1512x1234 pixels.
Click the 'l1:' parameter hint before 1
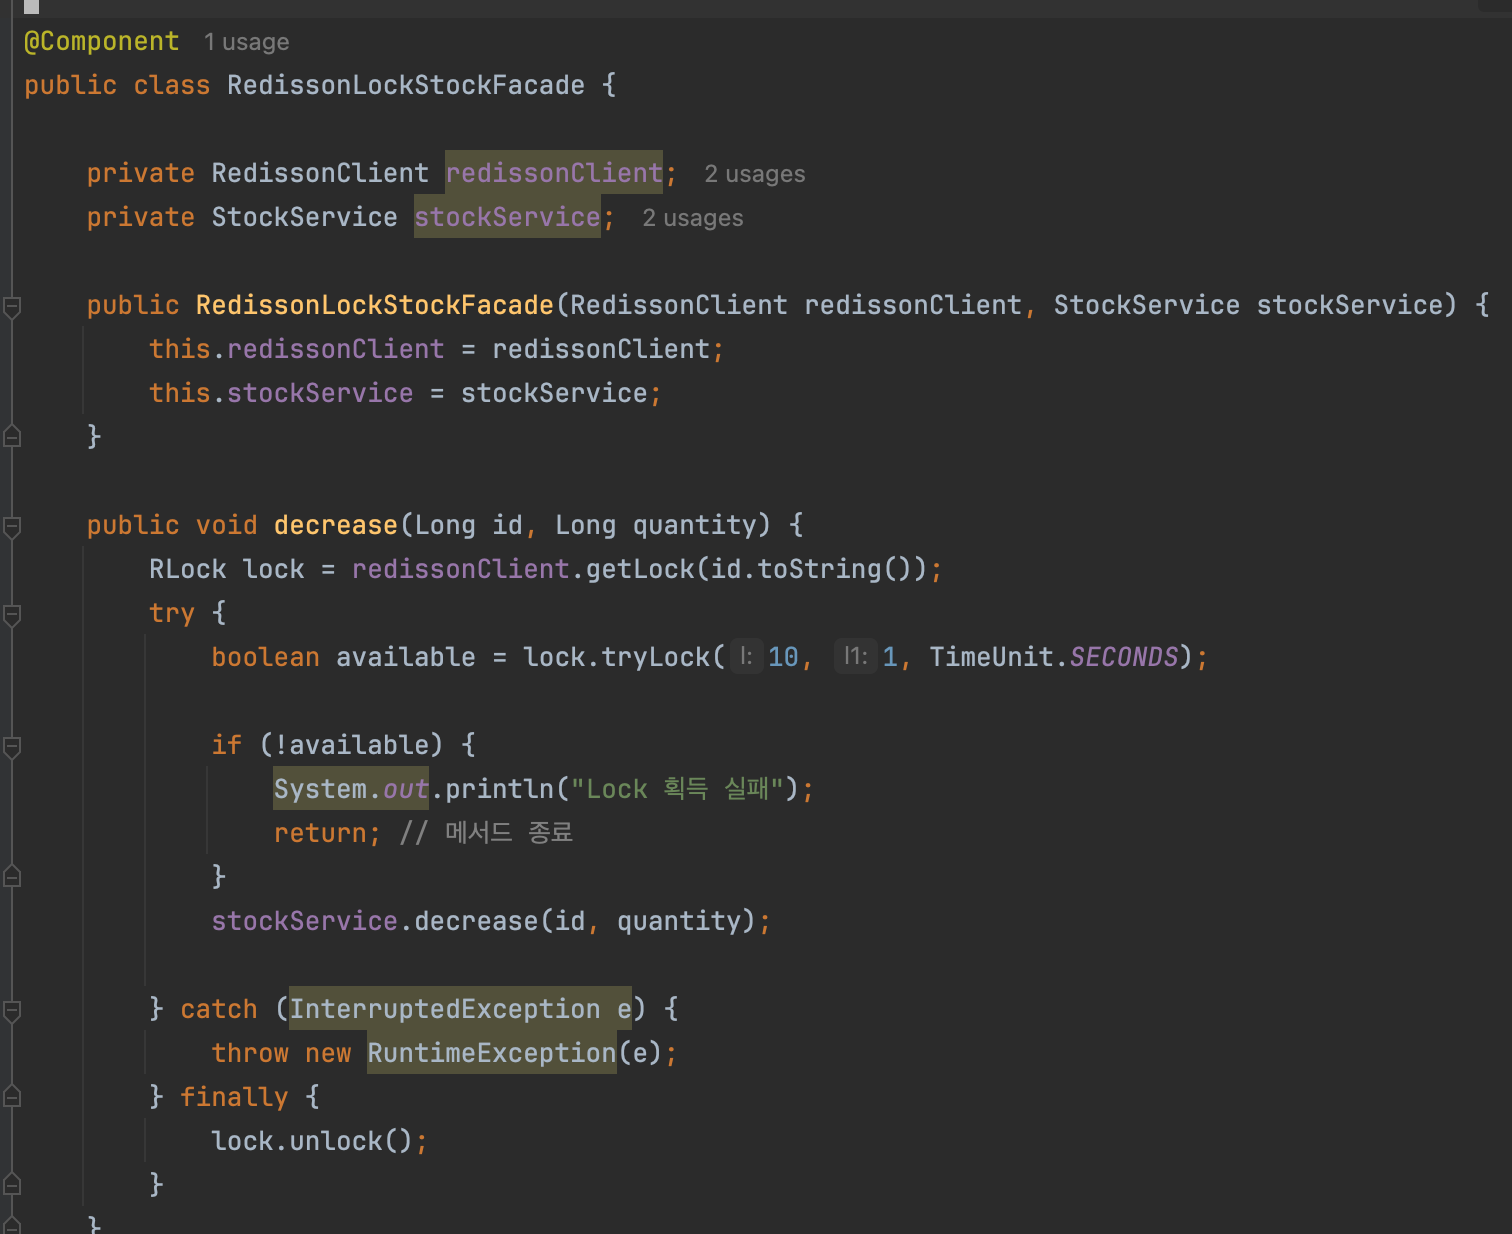pos(855,656)
